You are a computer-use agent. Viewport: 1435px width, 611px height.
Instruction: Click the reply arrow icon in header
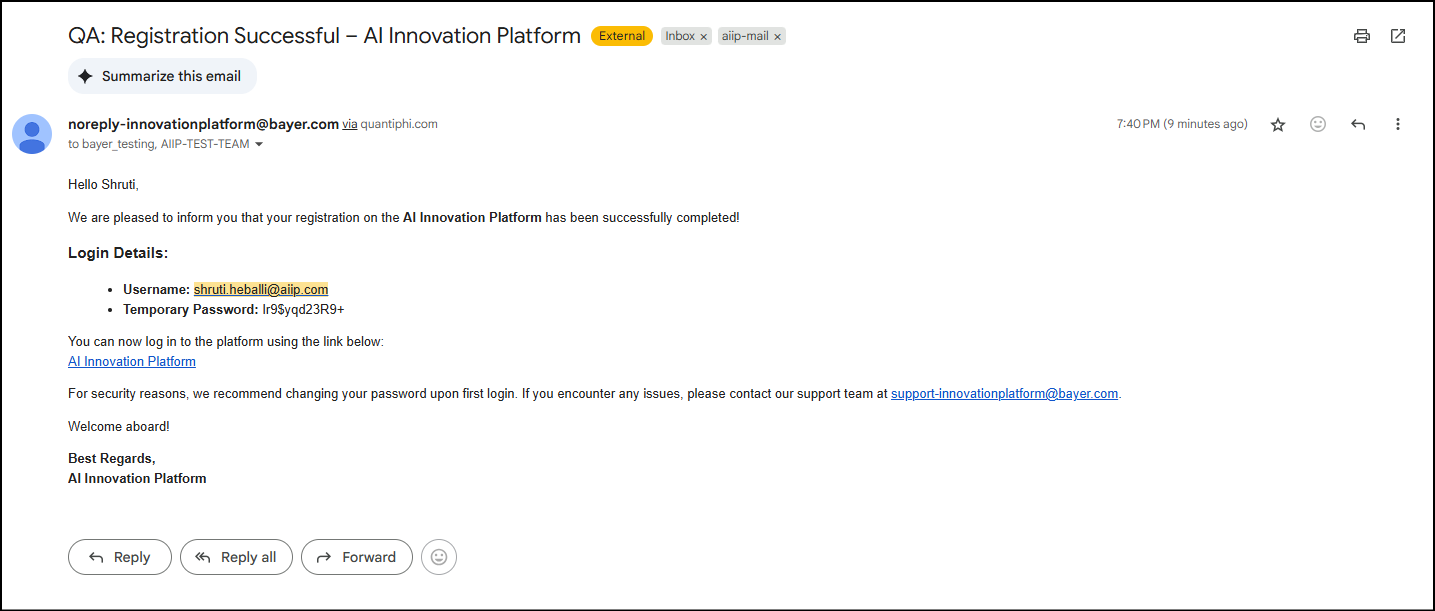(x=1358, y=125)
